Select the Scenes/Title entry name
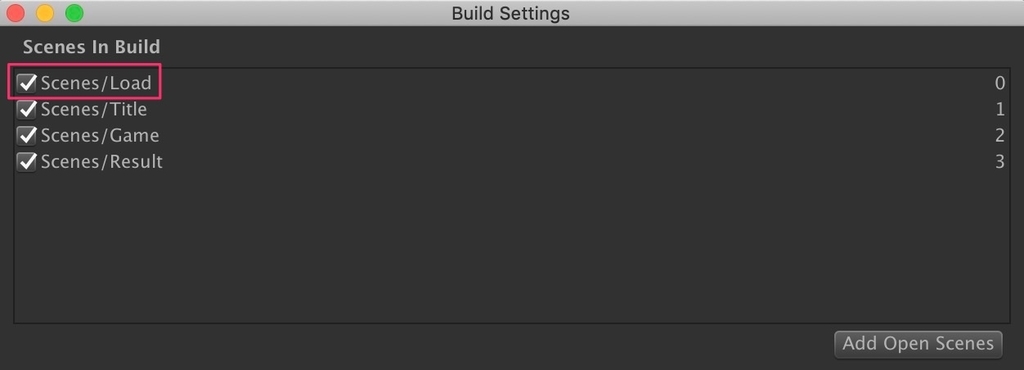Viewport: 1024px width, 370px height. pyautogui.click(x=94, y=109)
